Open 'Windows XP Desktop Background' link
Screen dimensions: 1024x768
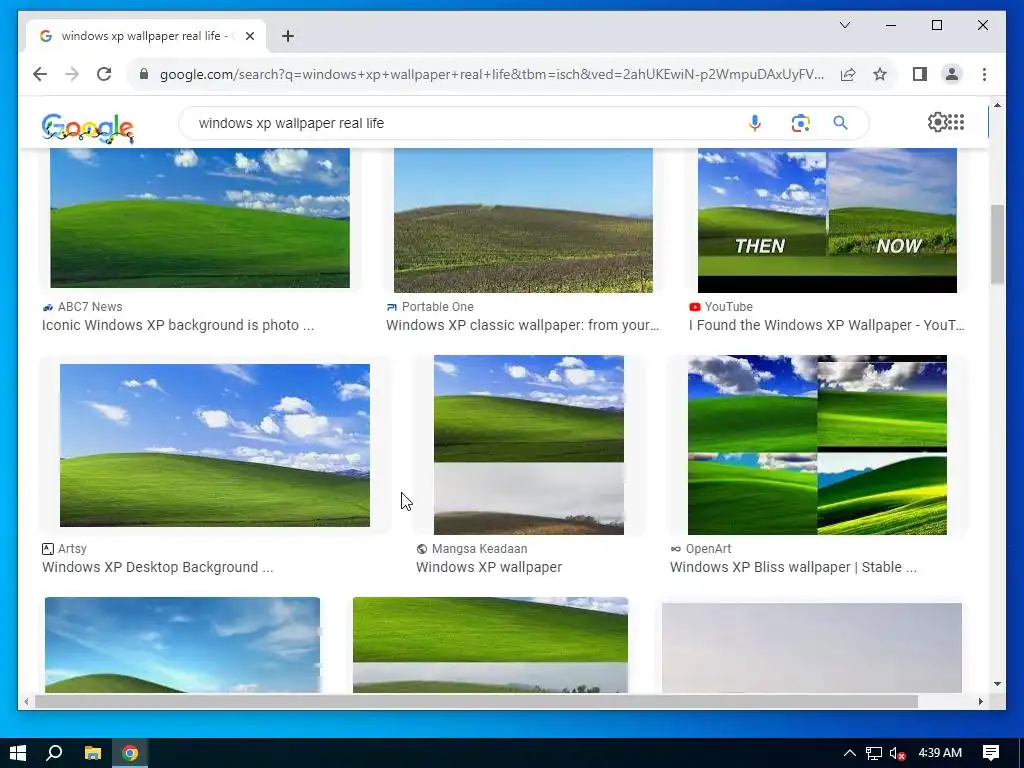point(157,567)
